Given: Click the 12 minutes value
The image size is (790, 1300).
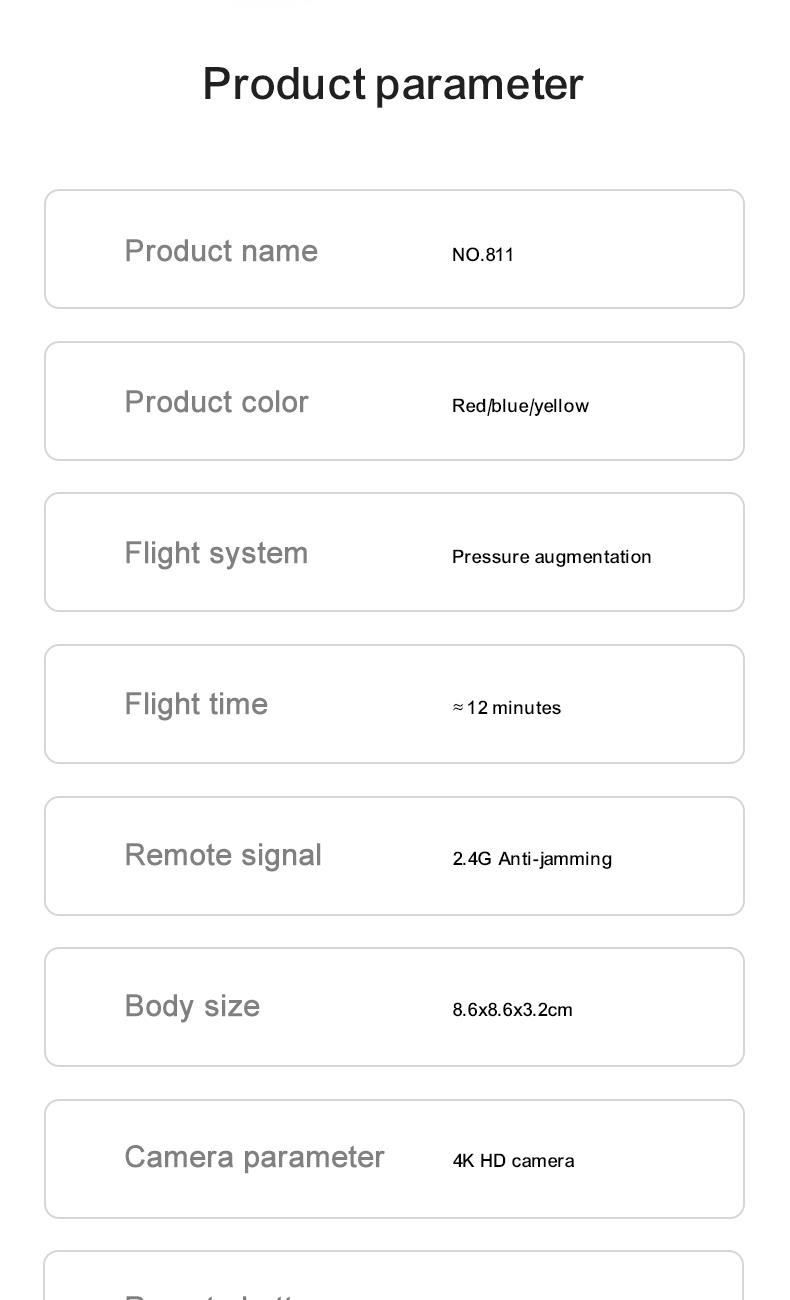Looking at the screenshot, I should tap(514, 708).
